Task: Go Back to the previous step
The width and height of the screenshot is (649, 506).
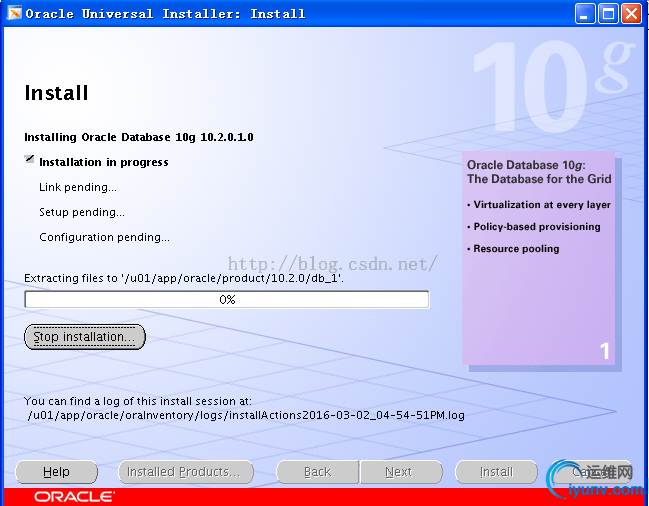Action: tap(317, 472)
